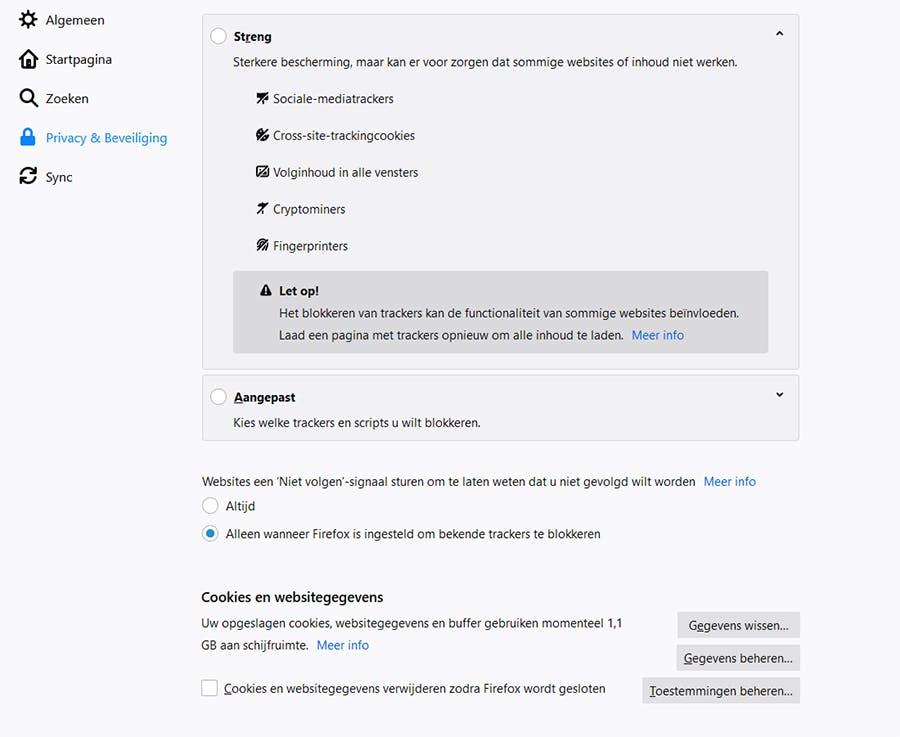
Task: Click the Sync arrows icon
Action: (28, 177)
